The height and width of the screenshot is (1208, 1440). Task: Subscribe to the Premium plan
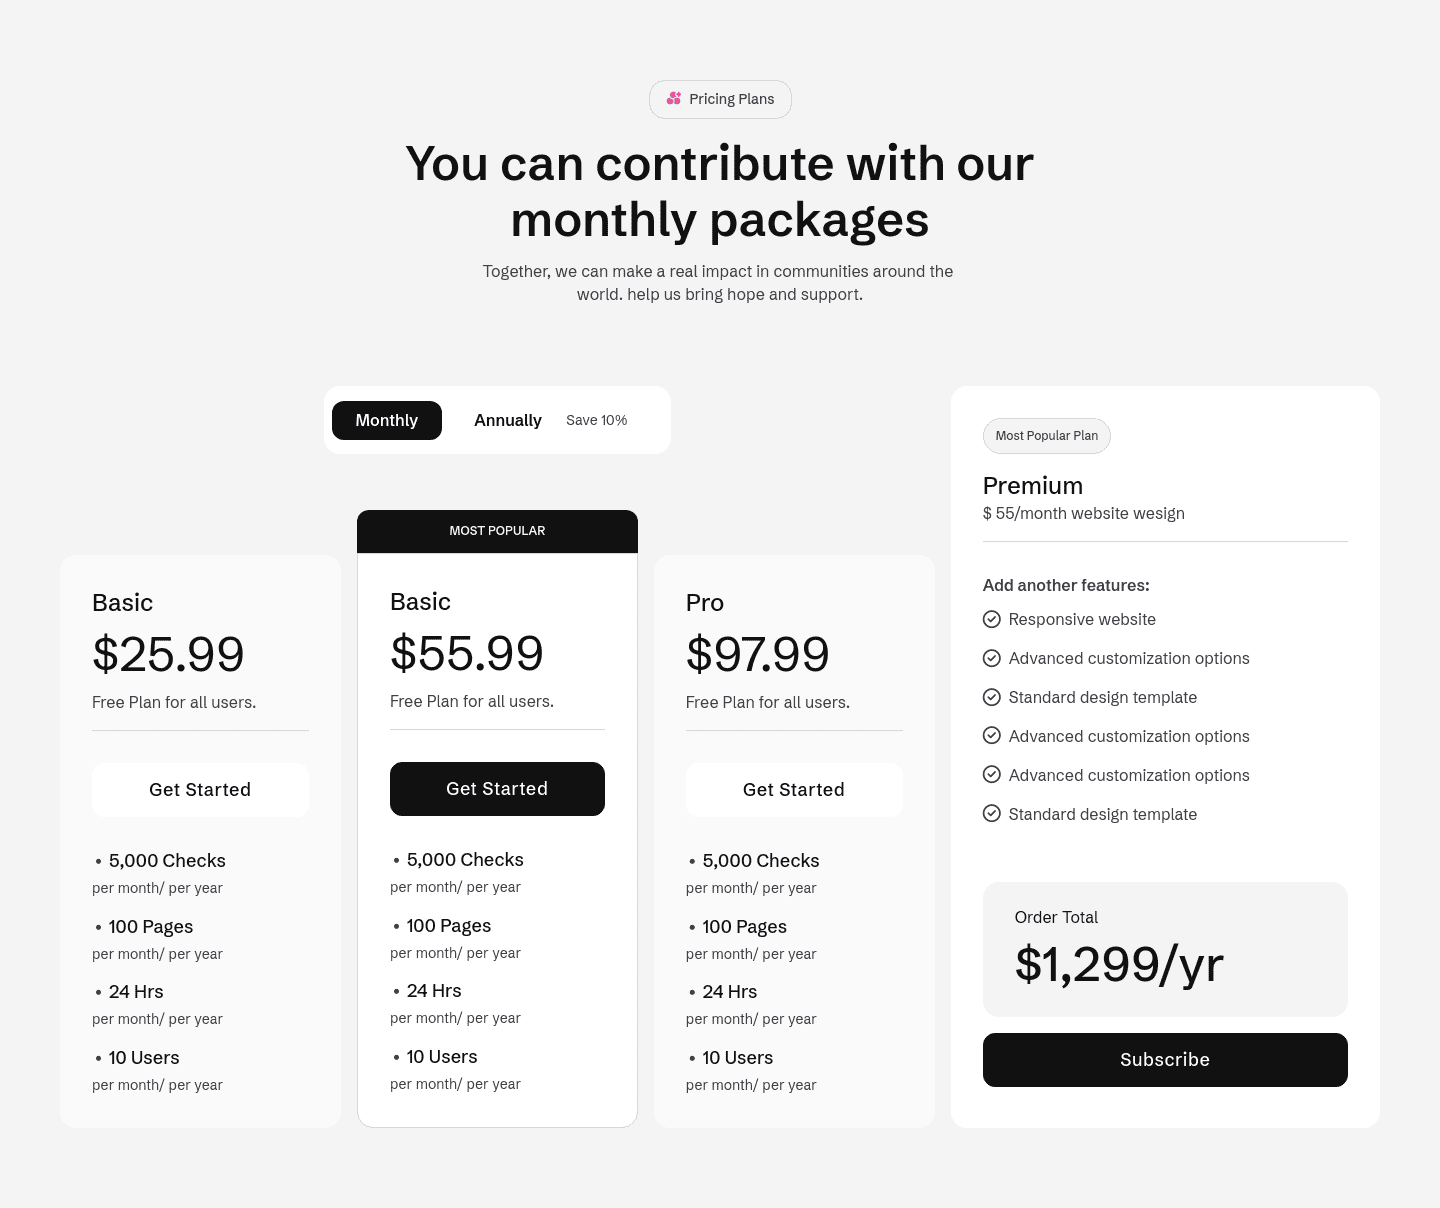coord(1165,1059)
